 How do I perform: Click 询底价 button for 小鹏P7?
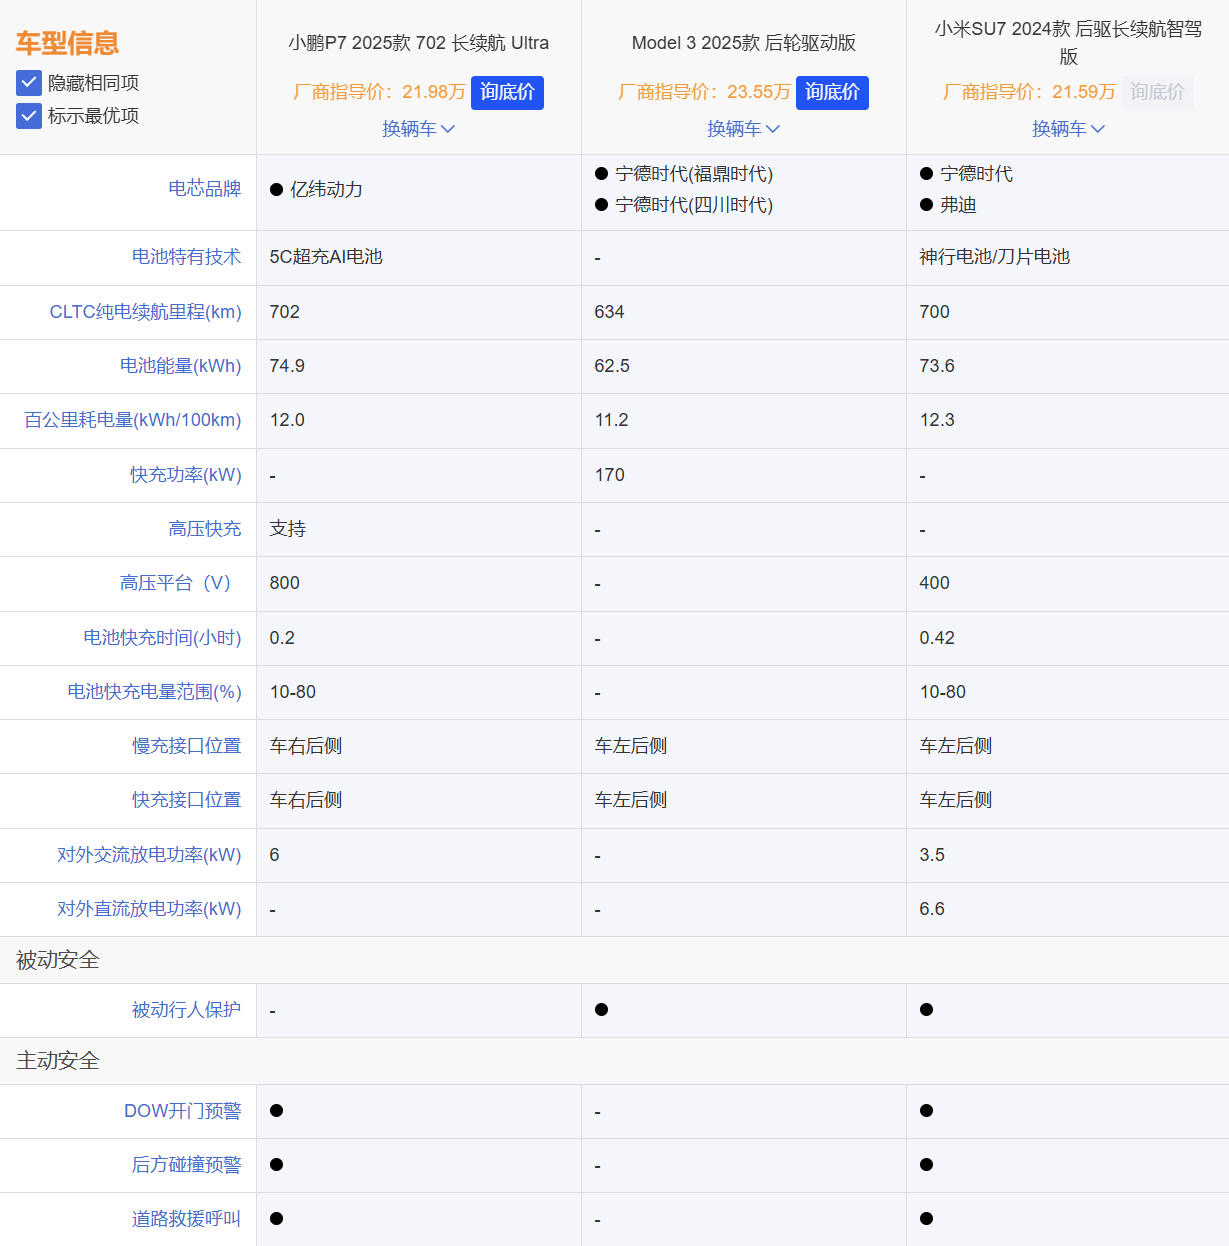507,92
